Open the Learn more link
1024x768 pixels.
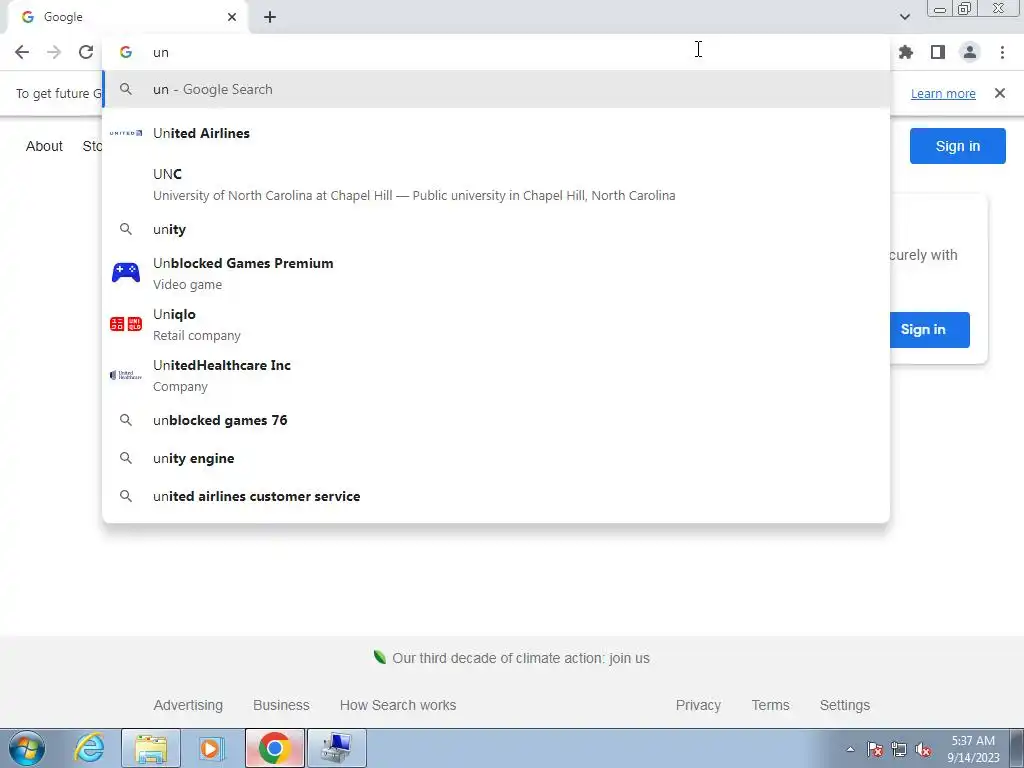[x=943, y=93]
